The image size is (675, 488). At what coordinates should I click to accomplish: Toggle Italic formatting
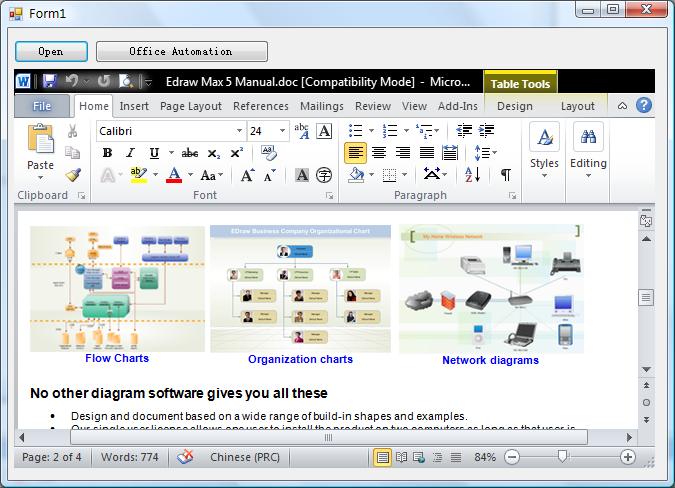click(x=130, y=153)
